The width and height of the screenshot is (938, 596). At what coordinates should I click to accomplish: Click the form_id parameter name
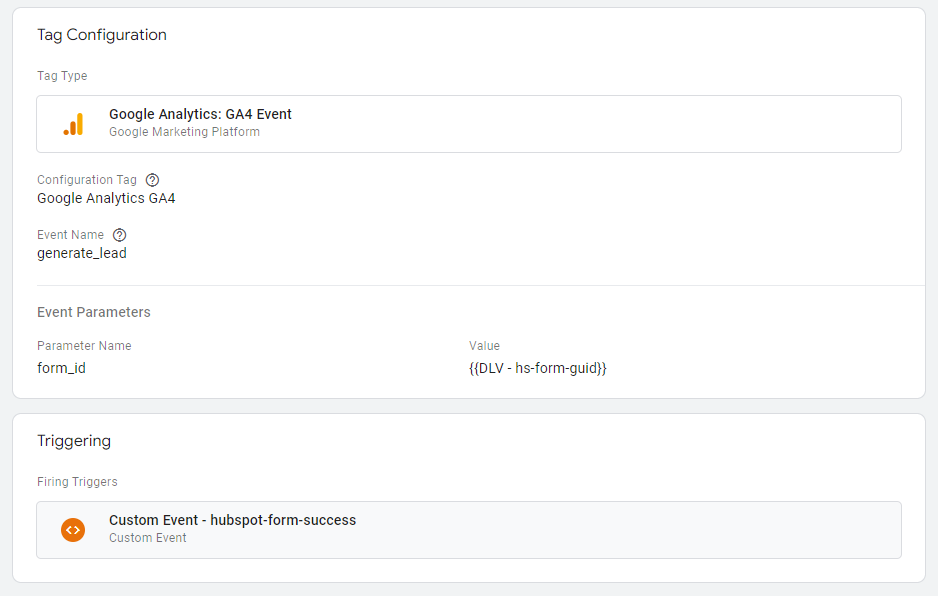pos(61,368)
